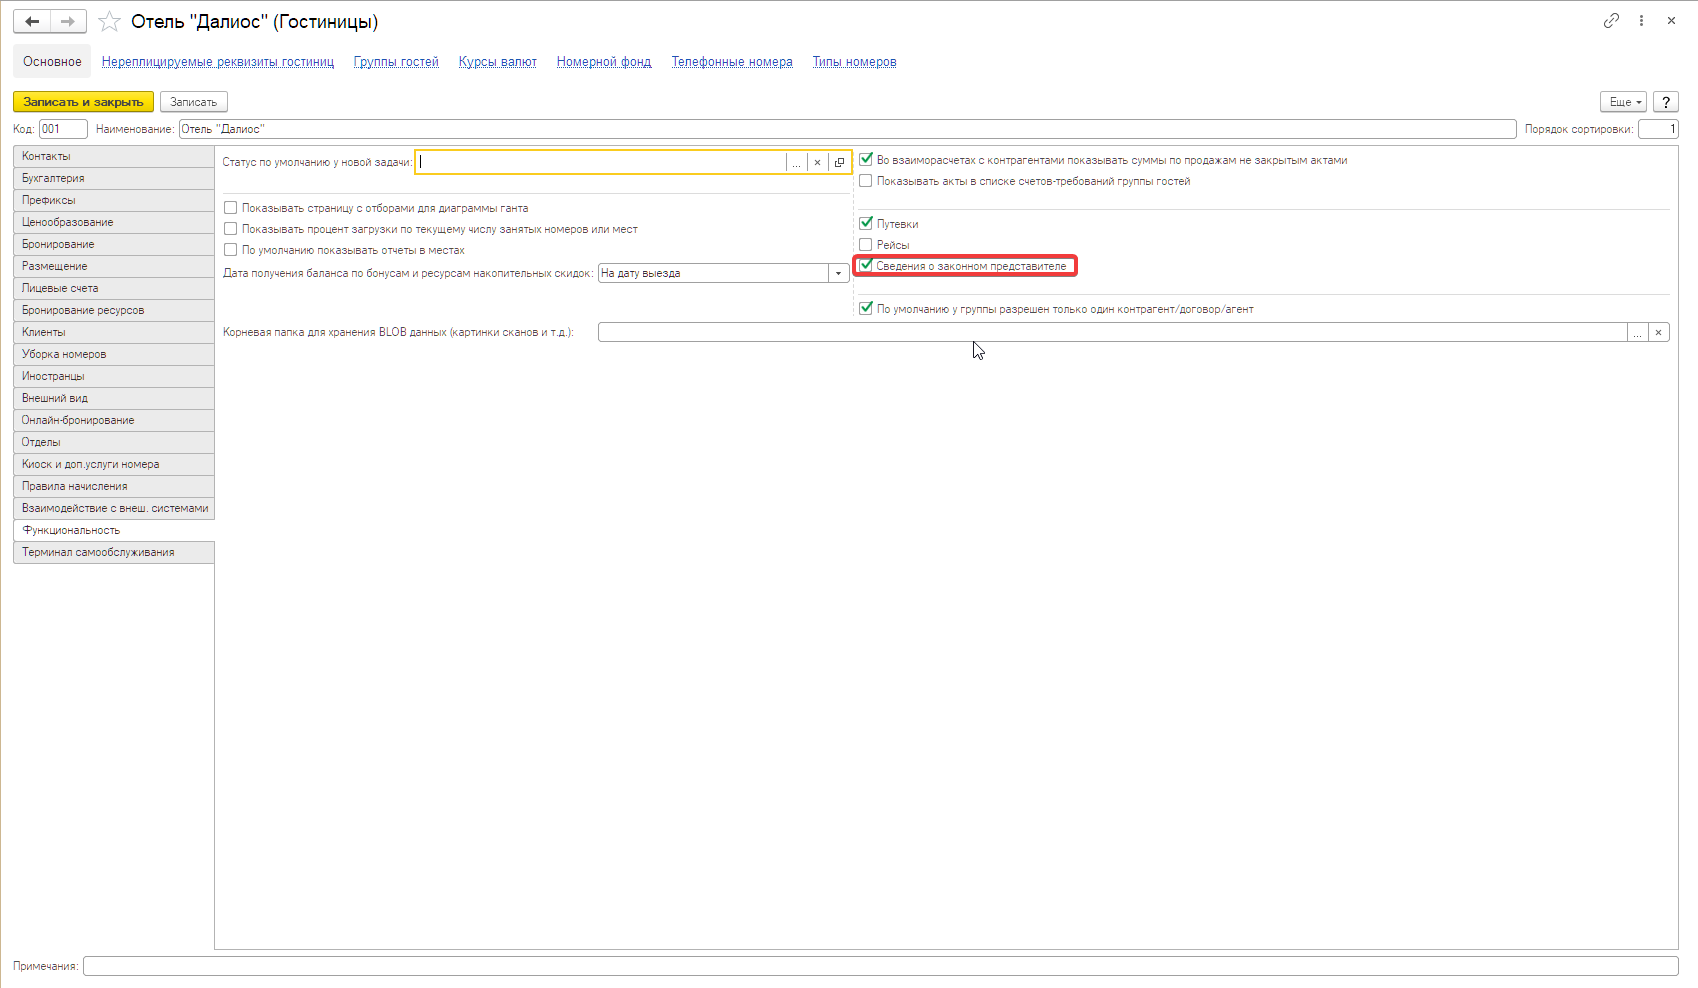Select the Иностранцы side tab

coord(114,376)
